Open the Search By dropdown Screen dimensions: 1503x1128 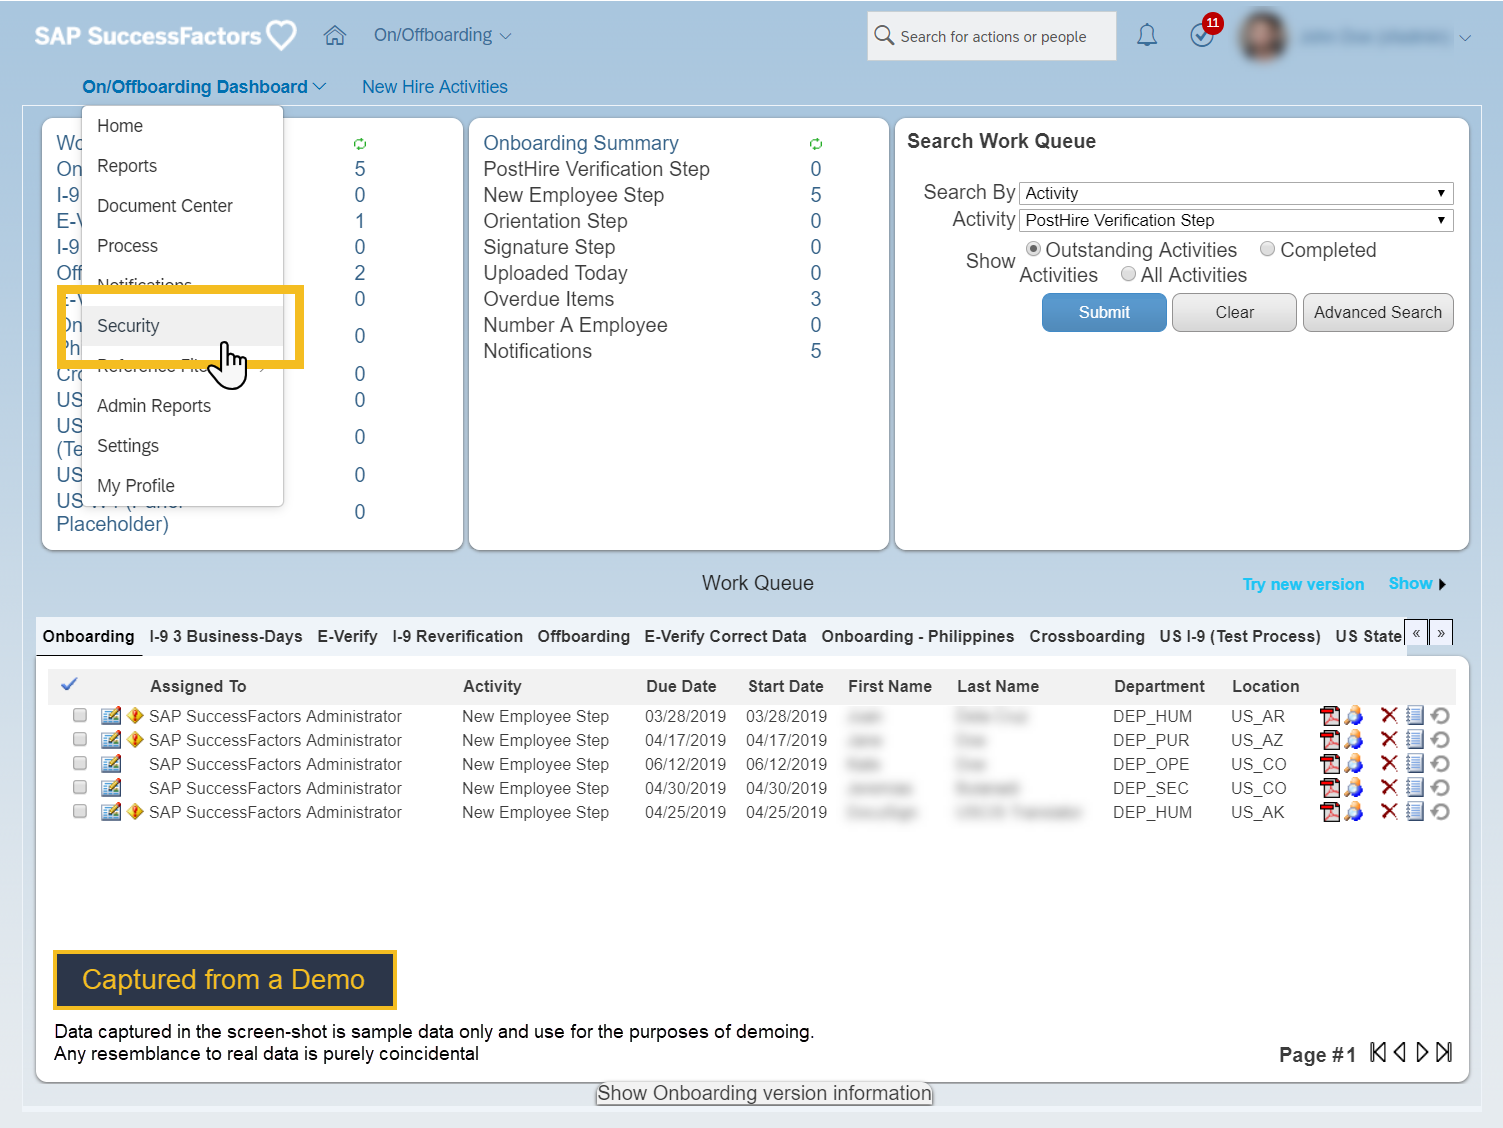(1236, 193)
